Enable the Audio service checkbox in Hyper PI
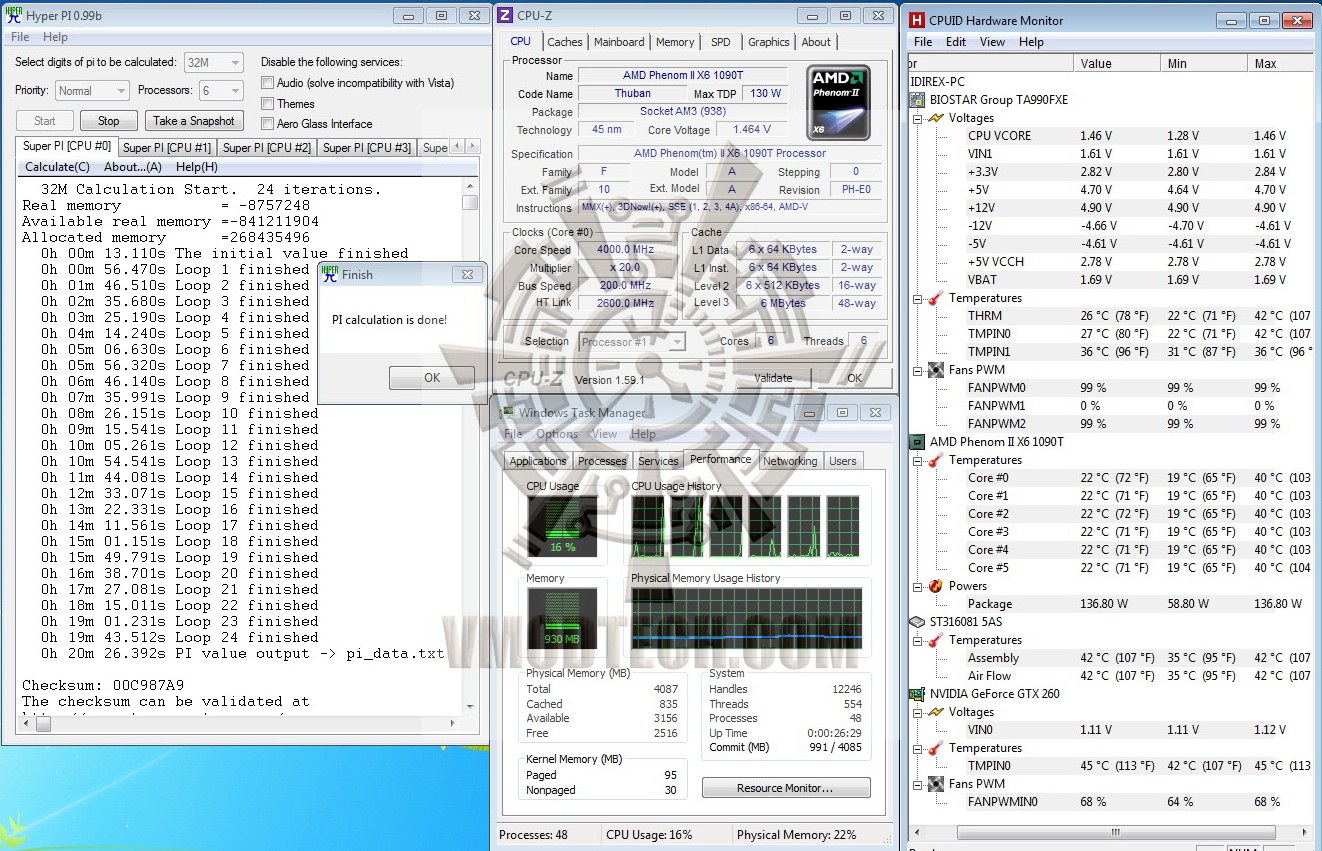Viewport: 1322px width, 851px height. (x=267, y=83)
